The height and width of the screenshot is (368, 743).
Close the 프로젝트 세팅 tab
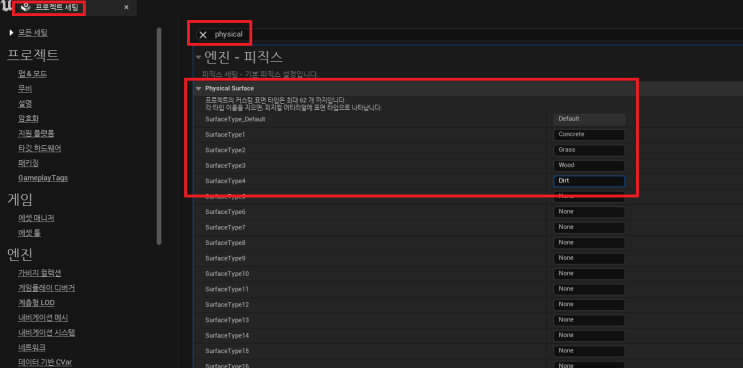[x=126, y=7]
